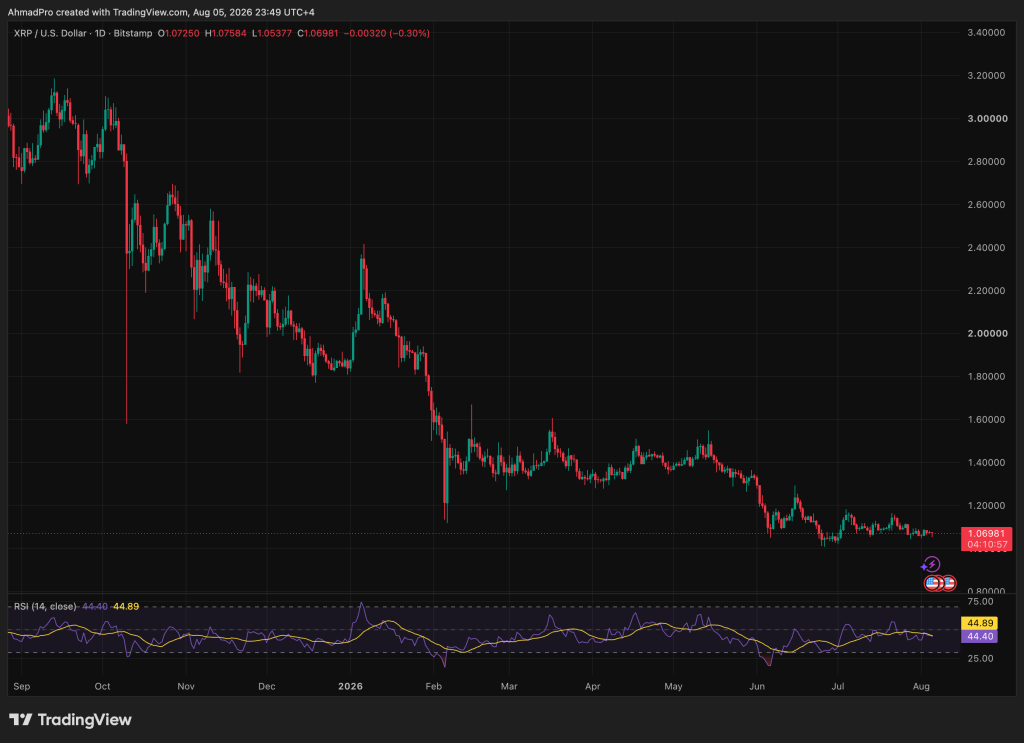The image size is (1024, 743).
Task: Click the May label on the time axis
Action: pos(673,686)
